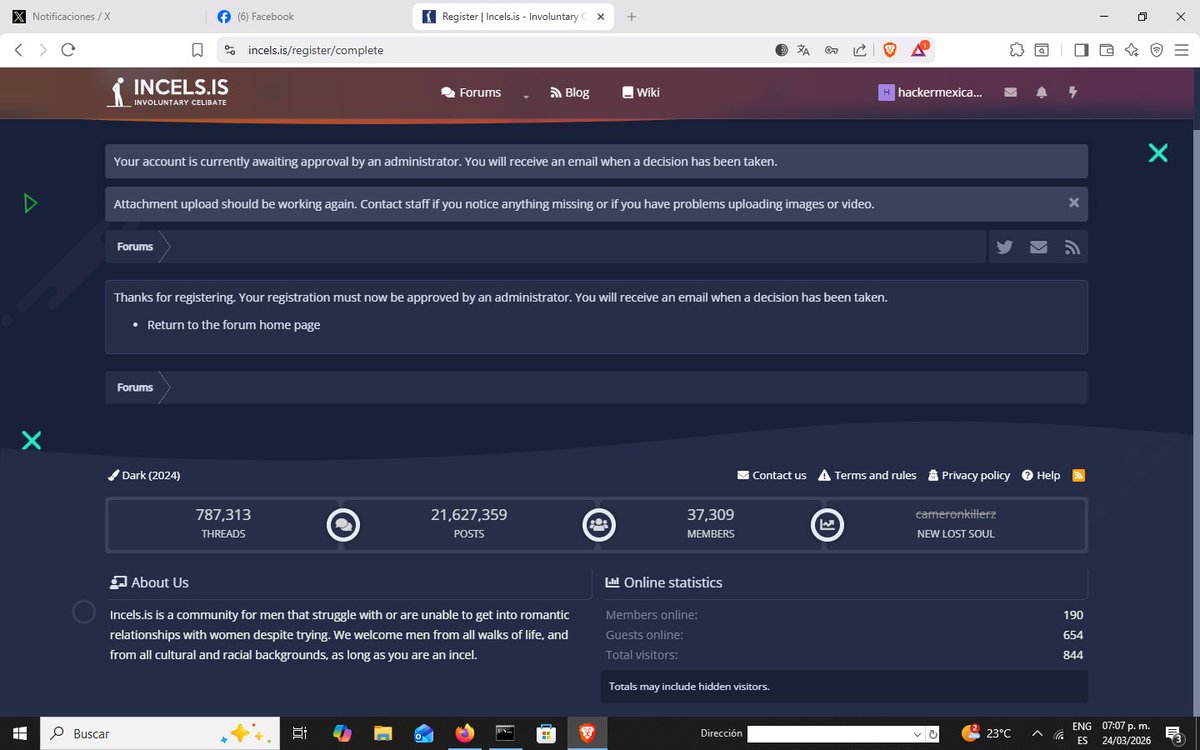Viewport: 1200px width, 750px height.
Task: Click the 21,627,359 posts count
Action: click(469, 514)
